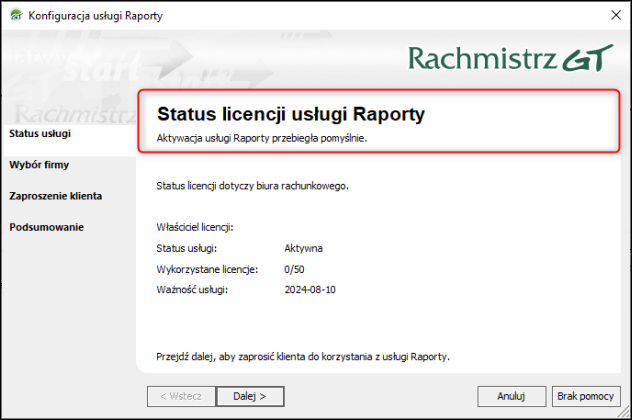
Task: Open the Brak pomocy button
Action: [586, 397]
